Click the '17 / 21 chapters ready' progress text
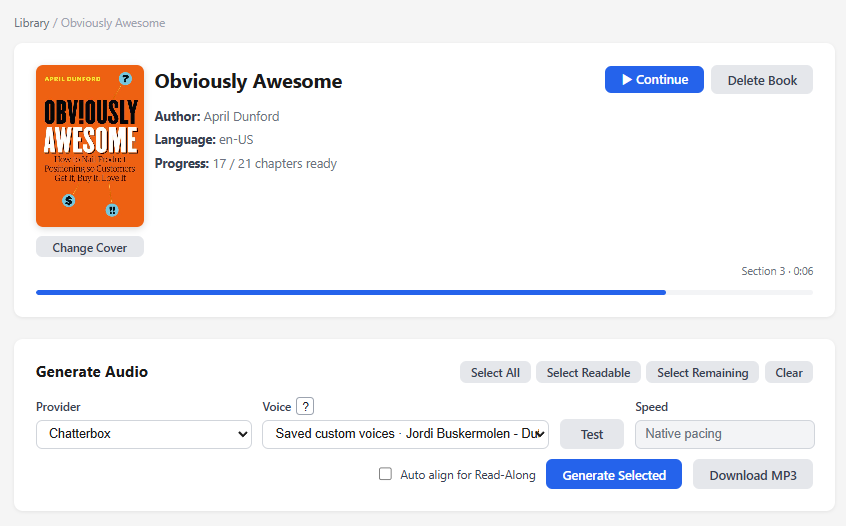The image size is (846, 526). 275,163
